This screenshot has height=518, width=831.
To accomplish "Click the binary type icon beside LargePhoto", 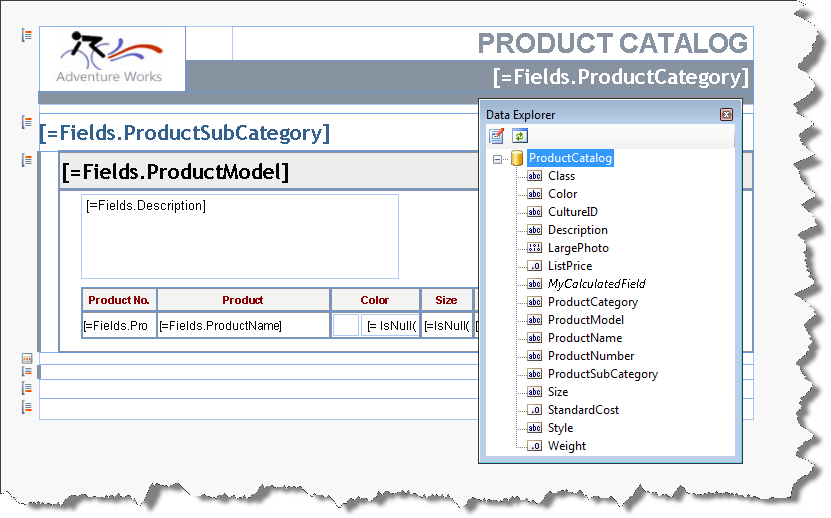I will (x=534, y=248).
